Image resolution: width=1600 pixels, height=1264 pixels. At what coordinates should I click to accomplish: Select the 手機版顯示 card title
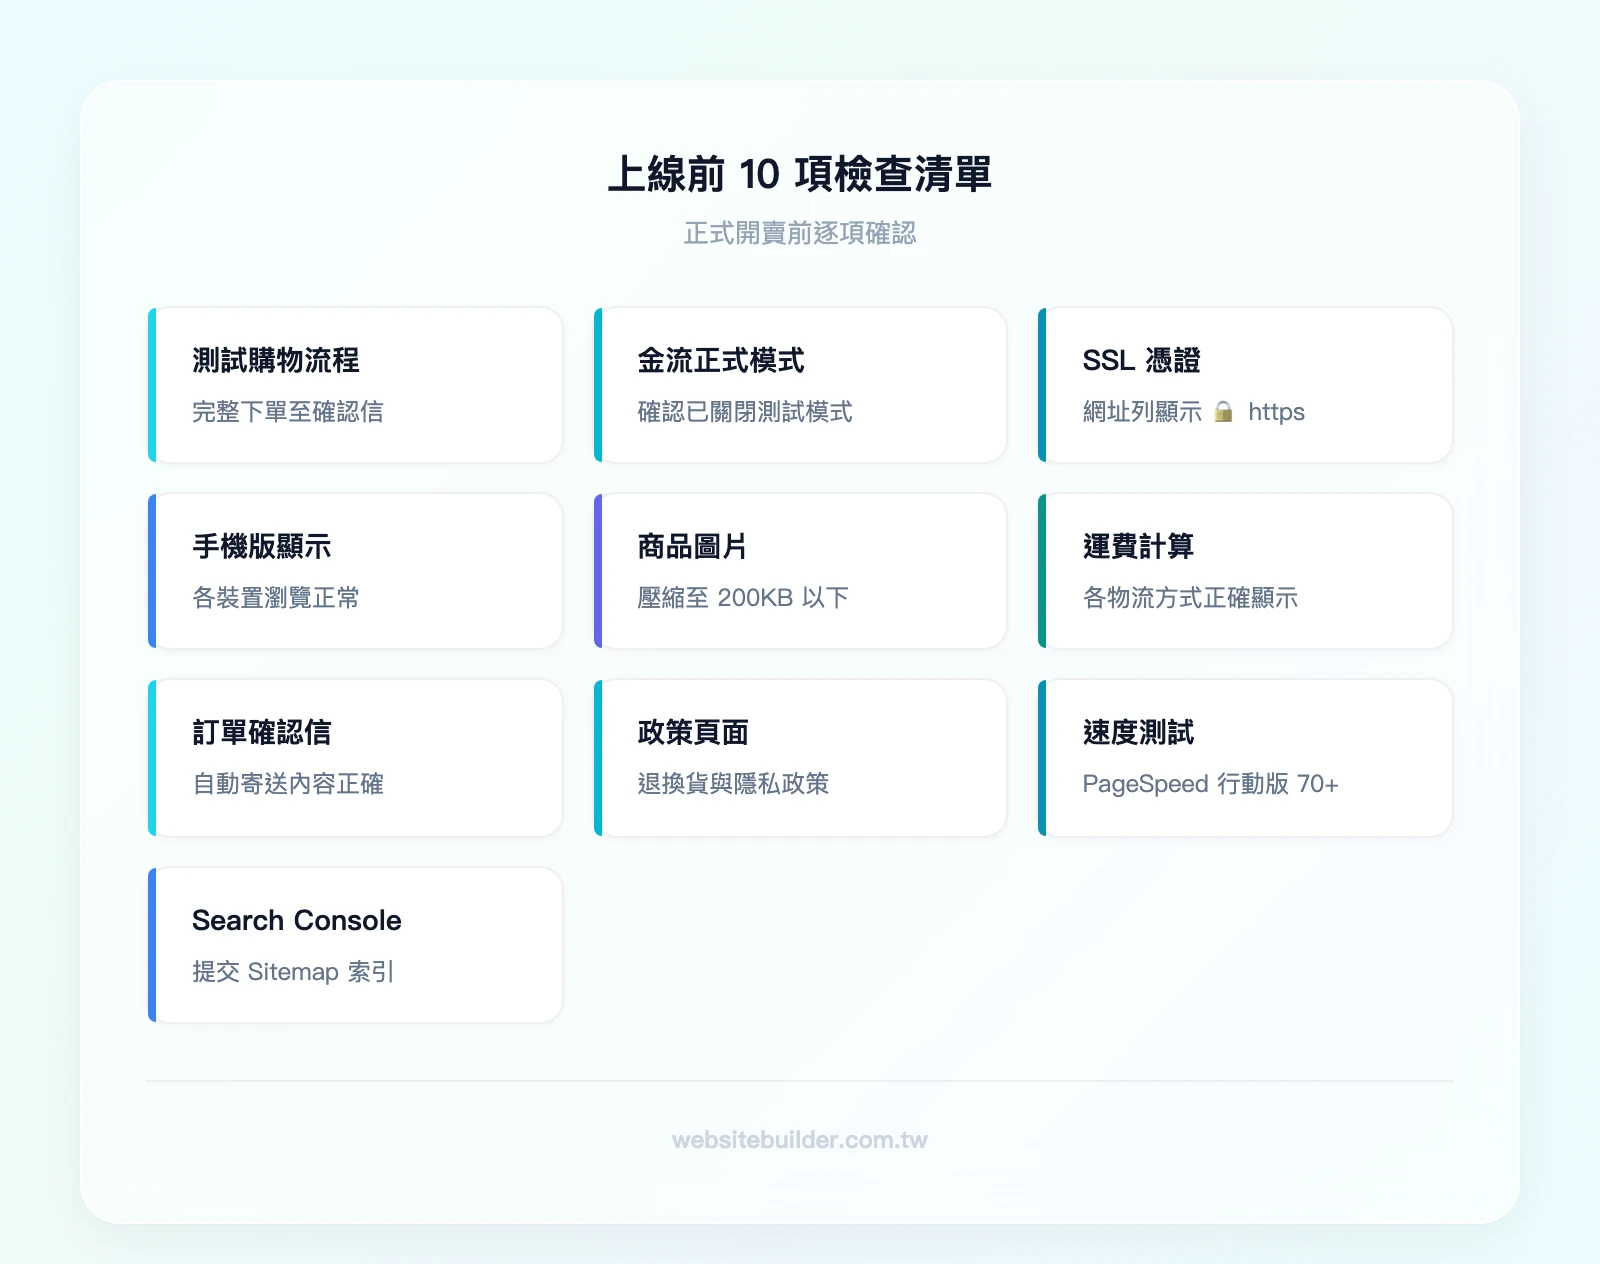click(262, 547)
